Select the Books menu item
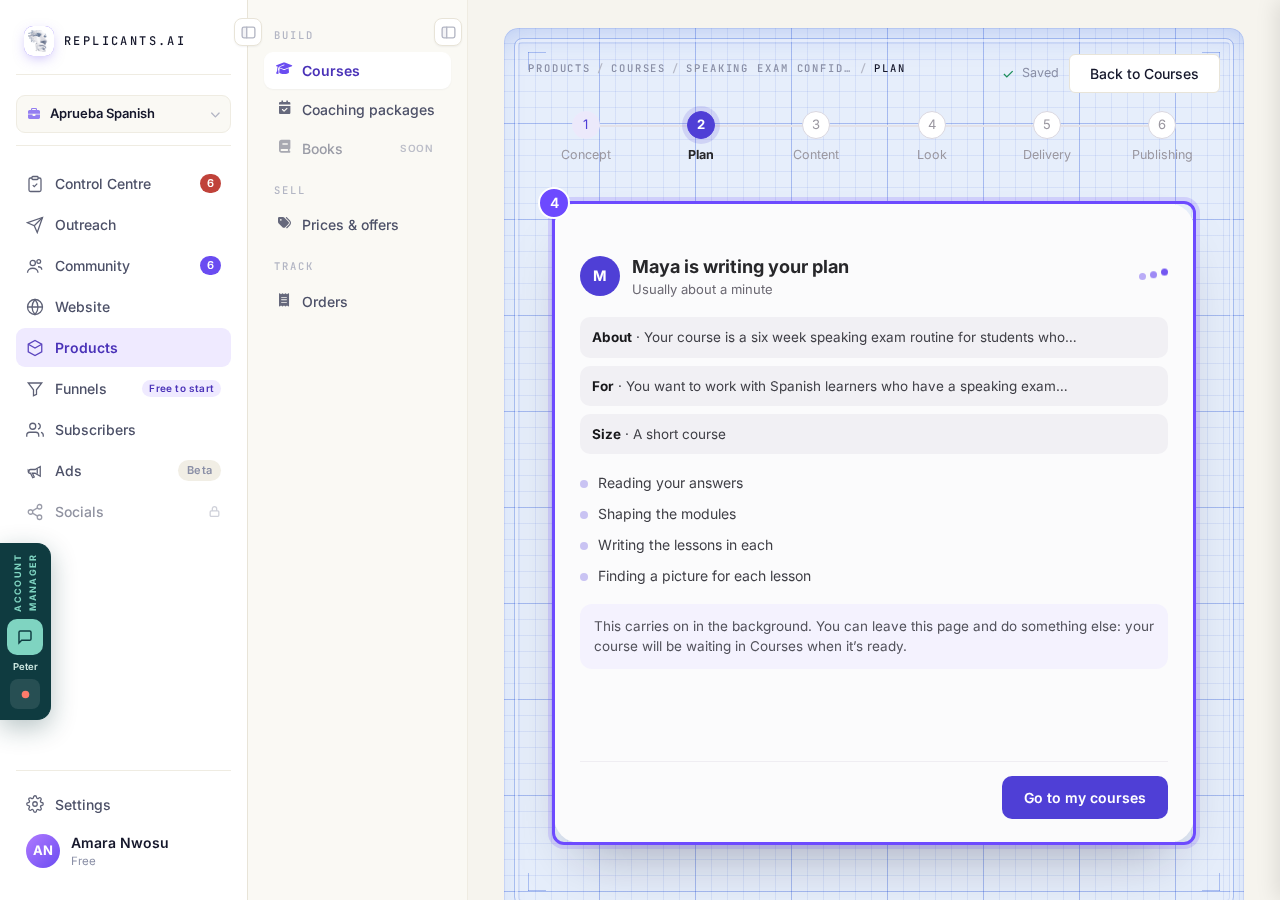Image resolution: width=1280 pixels, height=900 pixels. 357,149
